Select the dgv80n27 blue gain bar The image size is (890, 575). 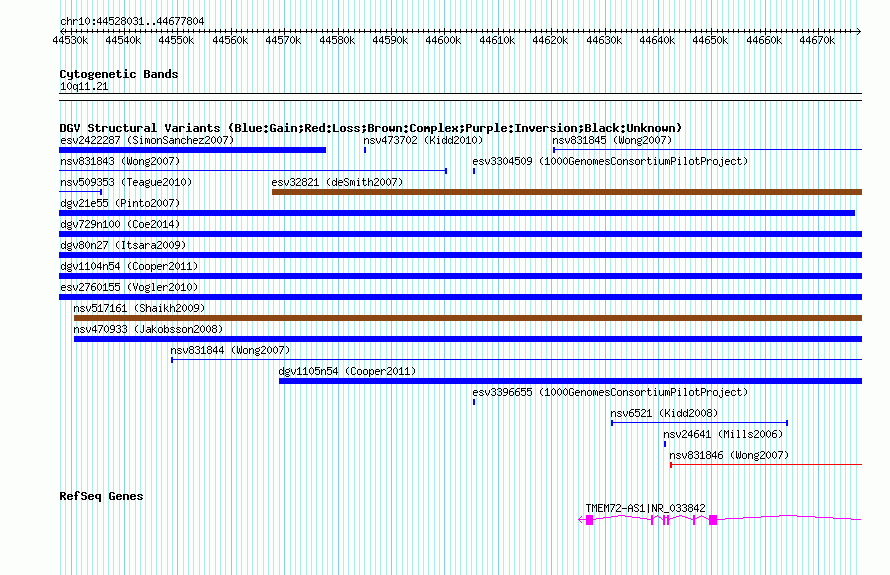(460, 255)
